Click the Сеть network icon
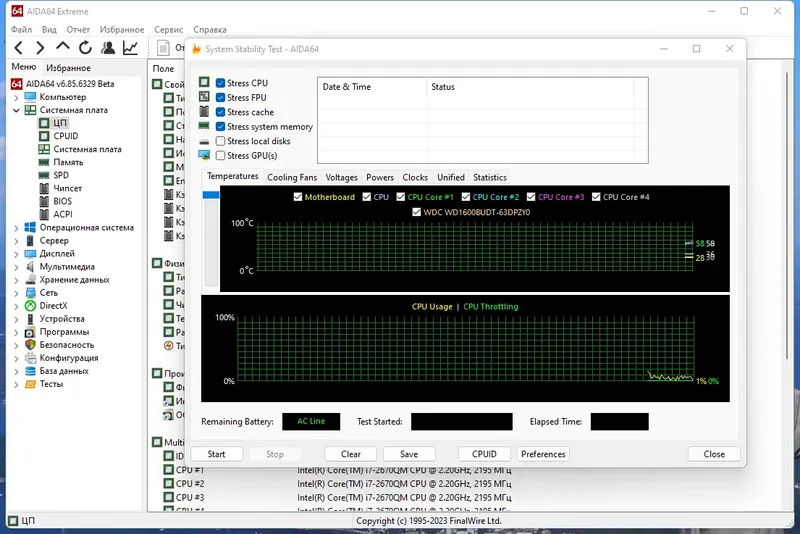The image size is (800, 534). point(31,293)
